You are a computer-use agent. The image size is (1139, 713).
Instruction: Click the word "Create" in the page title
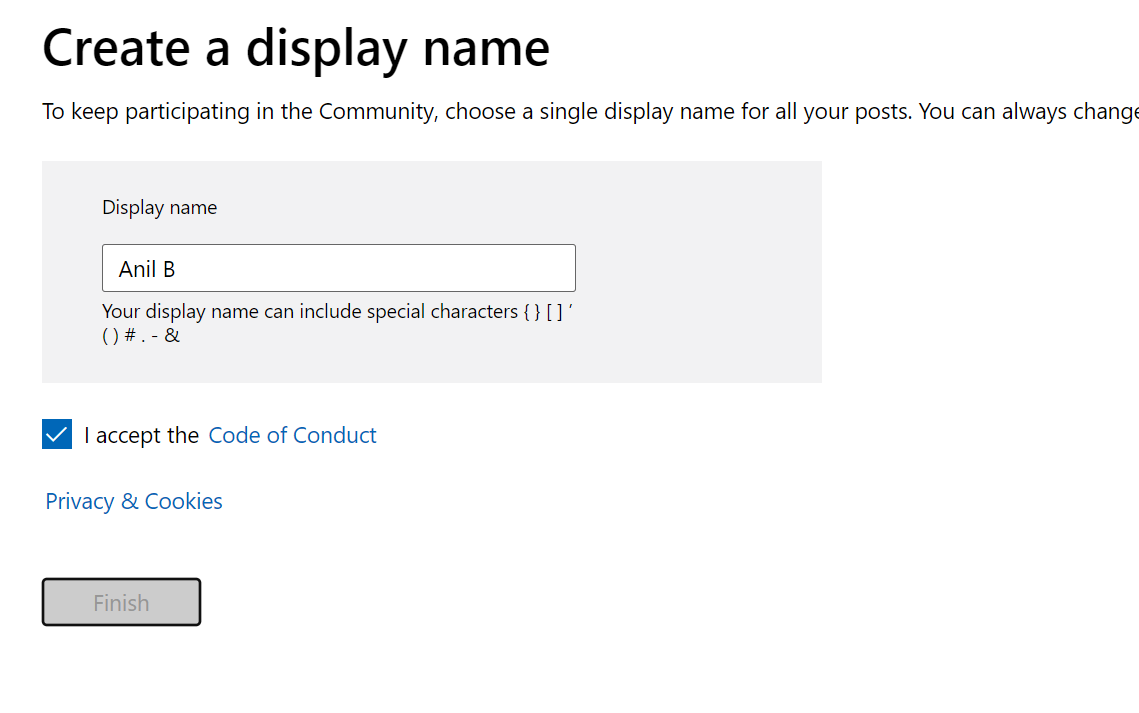(116, 47)
